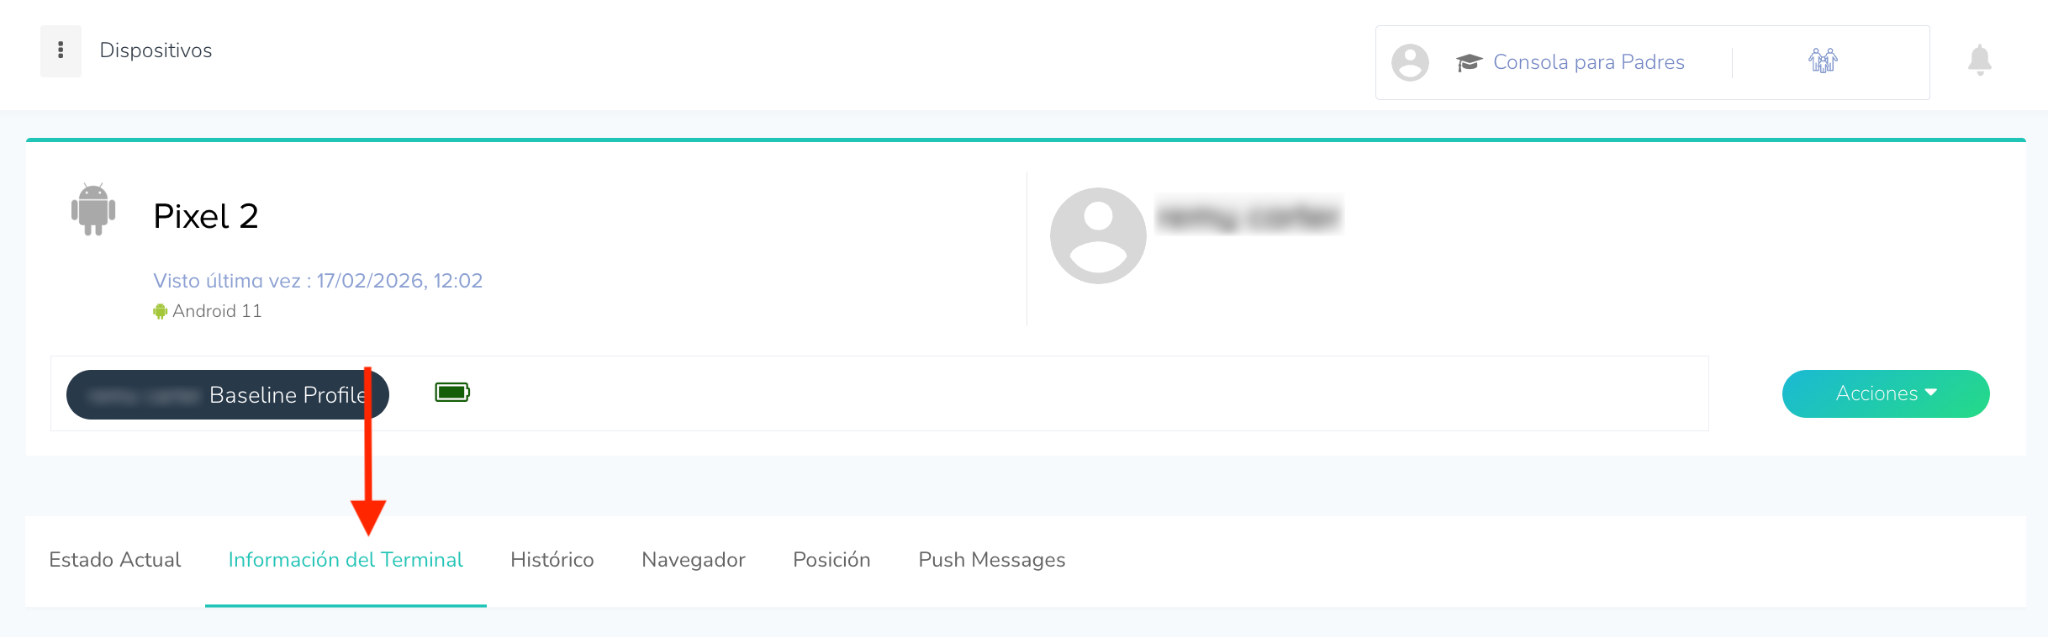Click the user account avatar icon

coord(1410,62)
